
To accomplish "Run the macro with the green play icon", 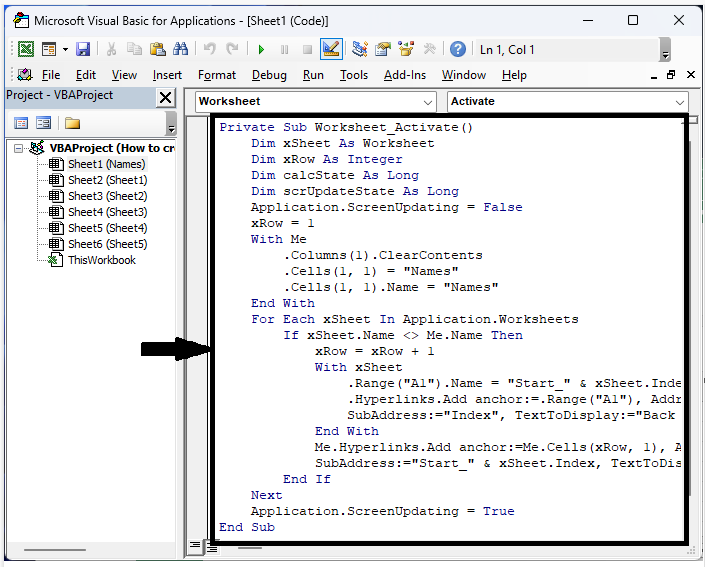I will [x=261, y=49].
